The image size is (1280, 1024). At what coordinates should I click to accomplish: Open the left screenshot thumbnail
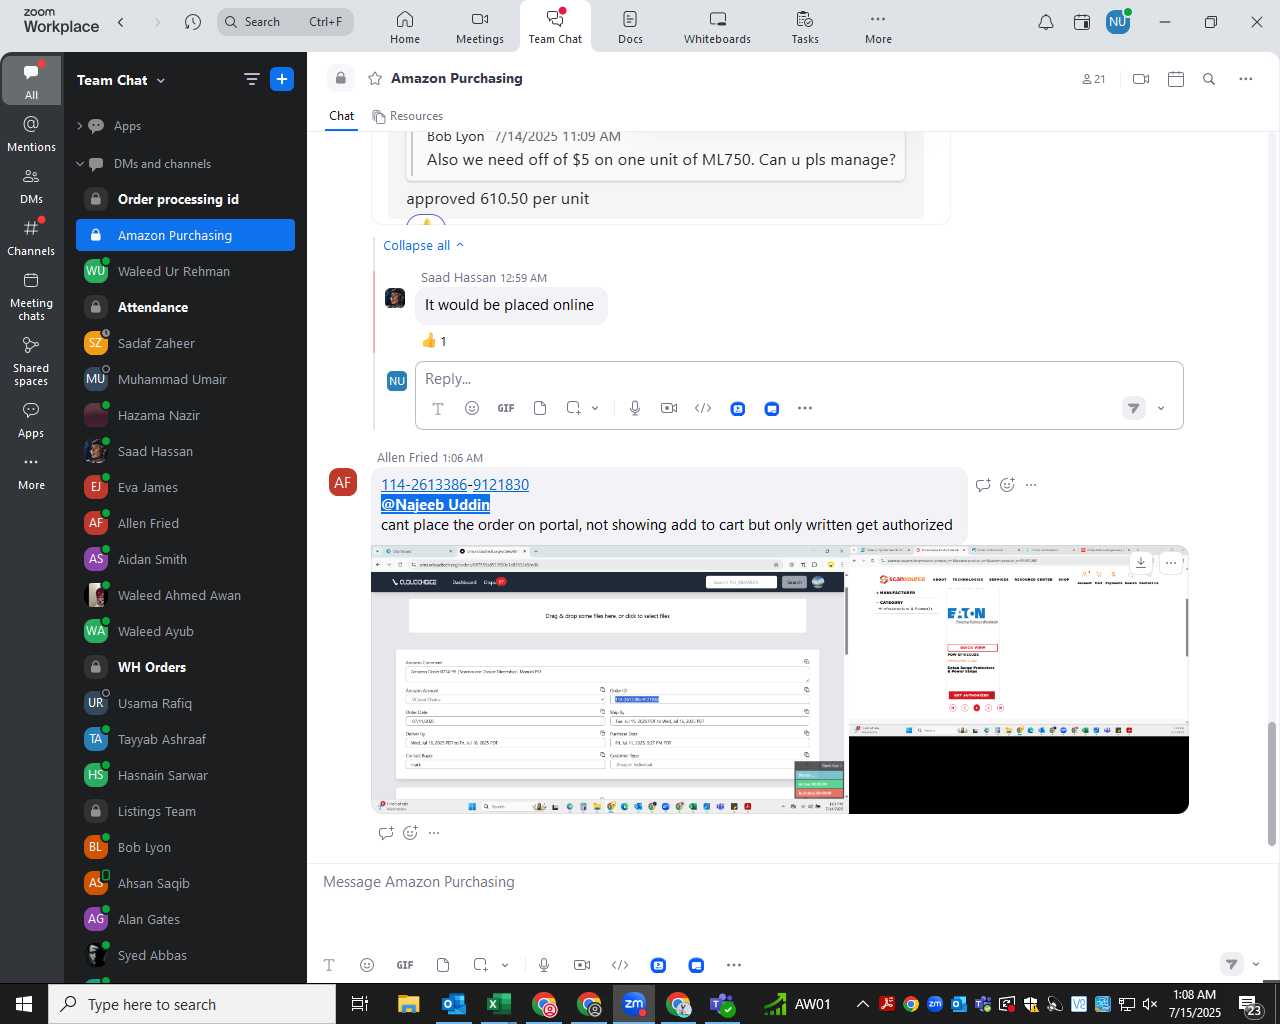coord(609,680)
